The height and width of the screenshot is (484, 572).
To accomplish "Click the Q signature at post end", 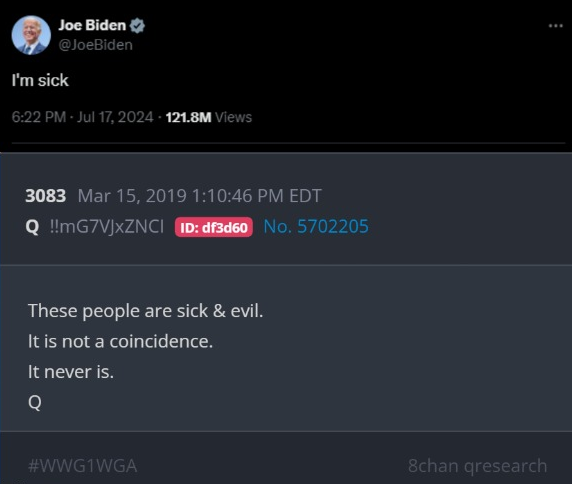I will coord(35,402).
